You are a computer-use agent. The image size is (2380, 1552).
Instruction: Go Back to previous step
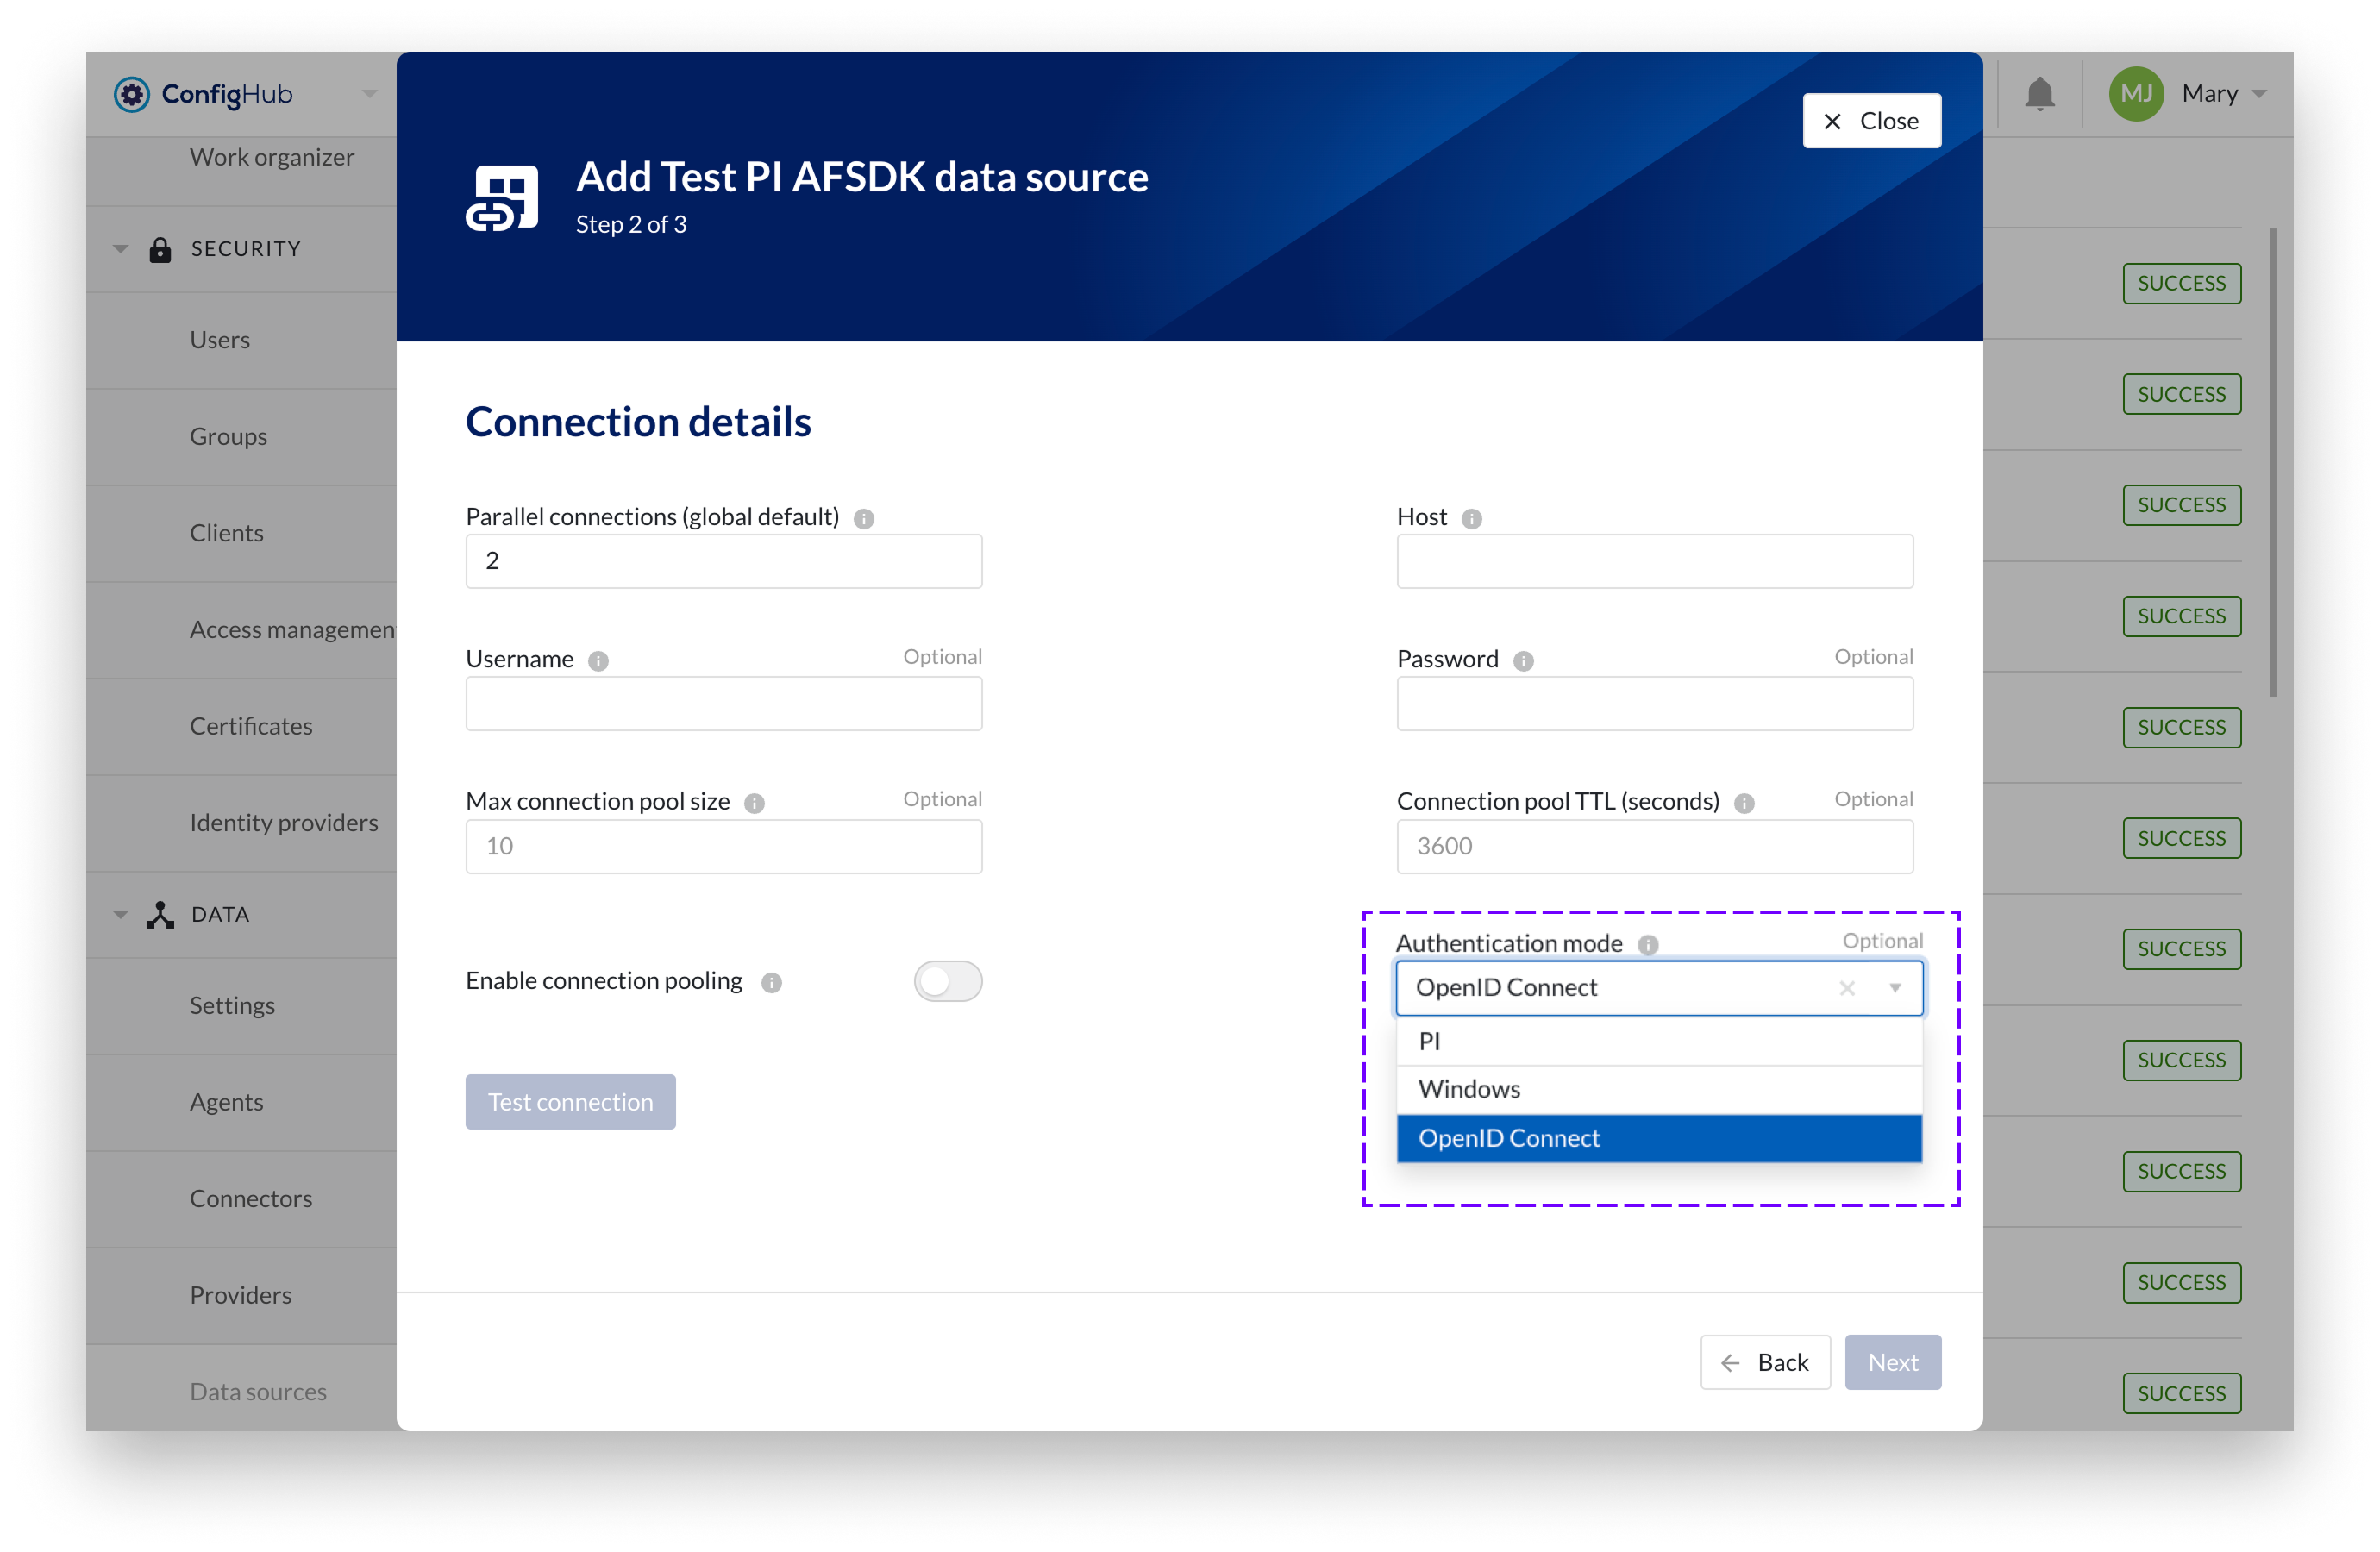1765,1362
